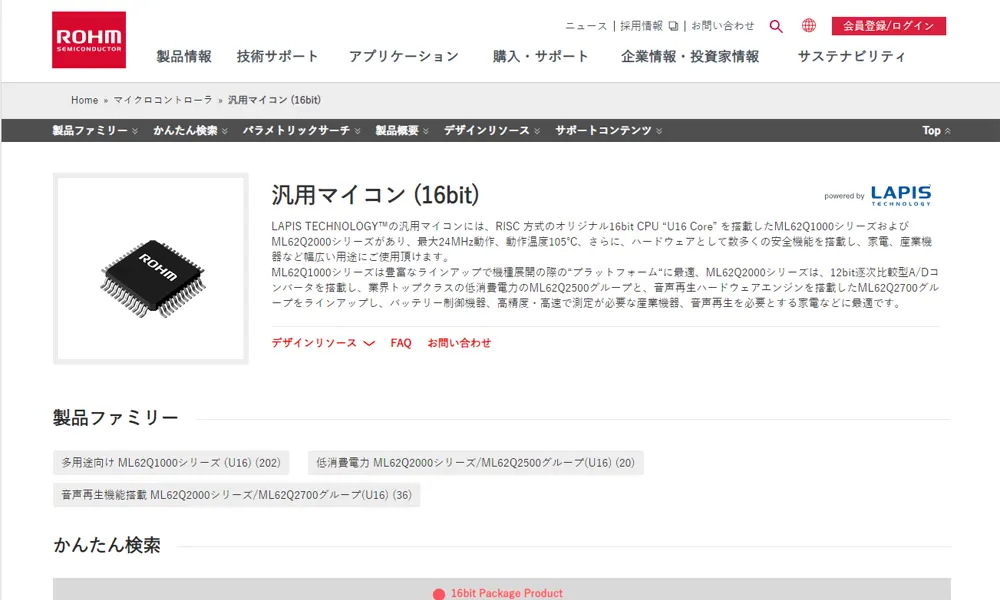Expand the 製品ファミリー section nav item

(95, 130)
